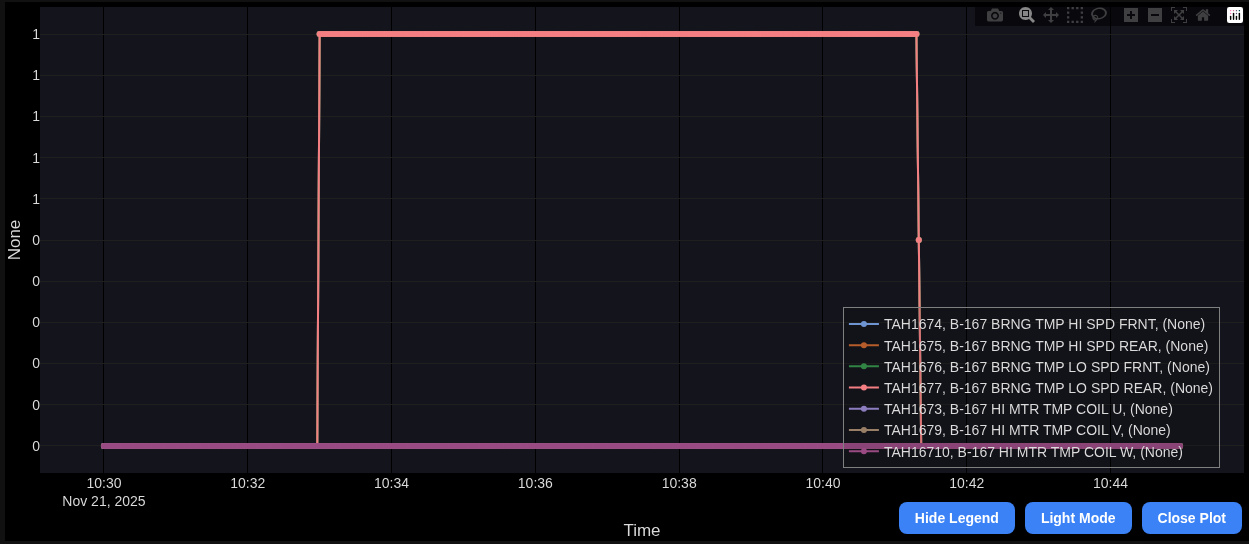Image resolution: width=1249 pixels, height=544 pixels.
Task: Switch to Light Mode
Action: [1078, 518]
